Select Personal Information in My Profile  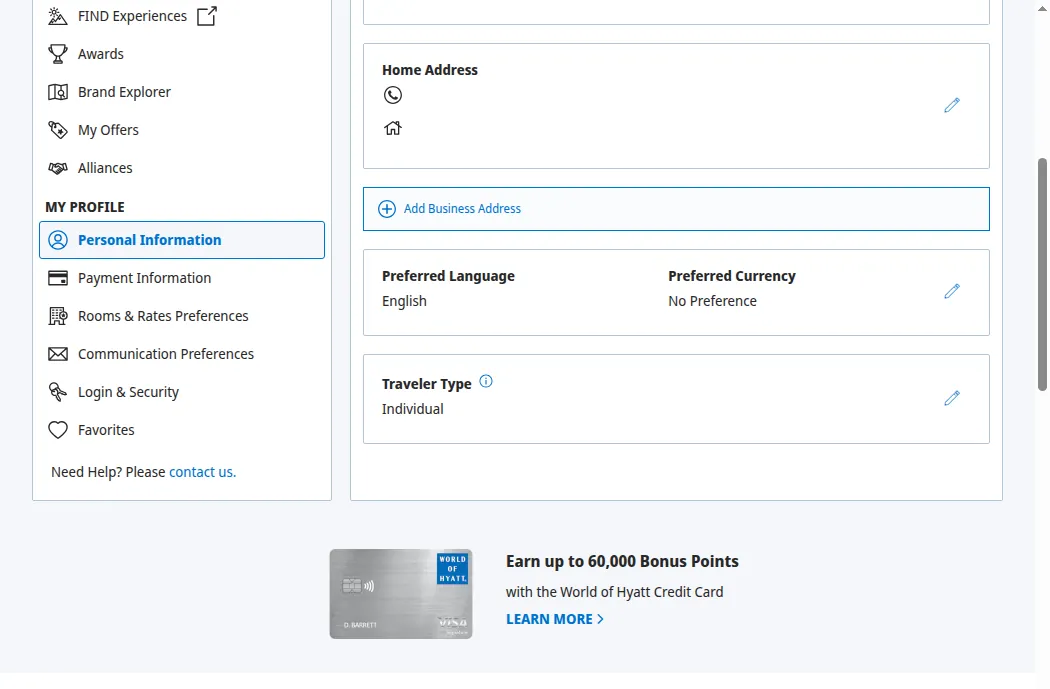tap(181, 240)
